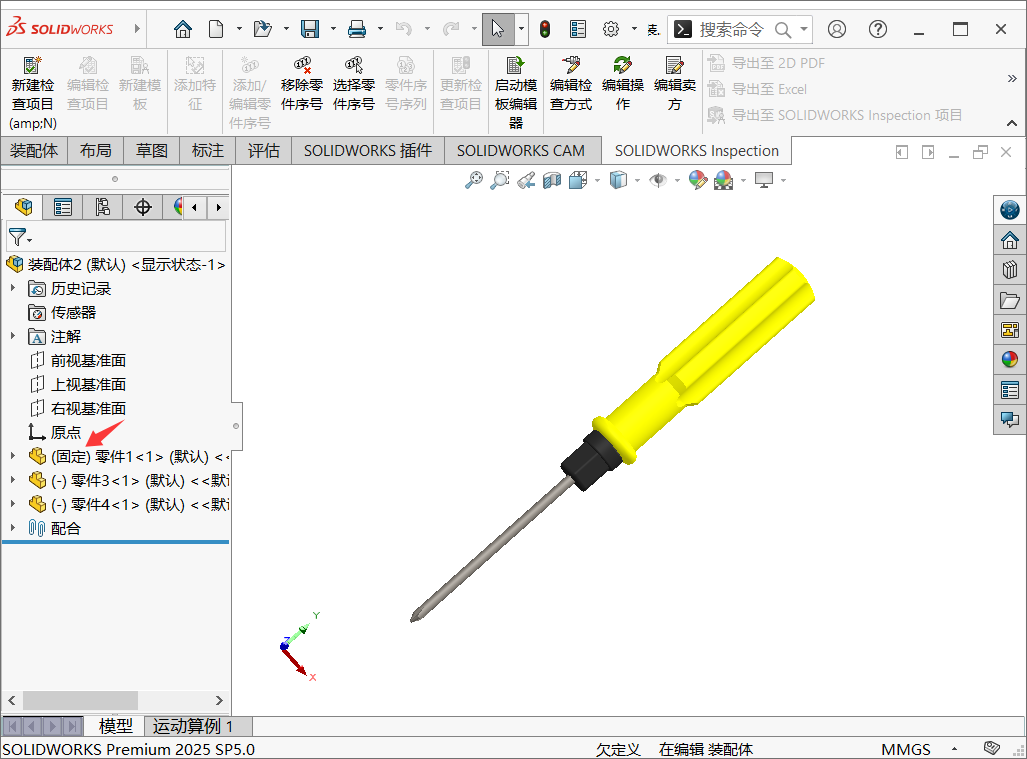
Task: Launch 启动模板编辑器
Action: click(x=516, y=93)
